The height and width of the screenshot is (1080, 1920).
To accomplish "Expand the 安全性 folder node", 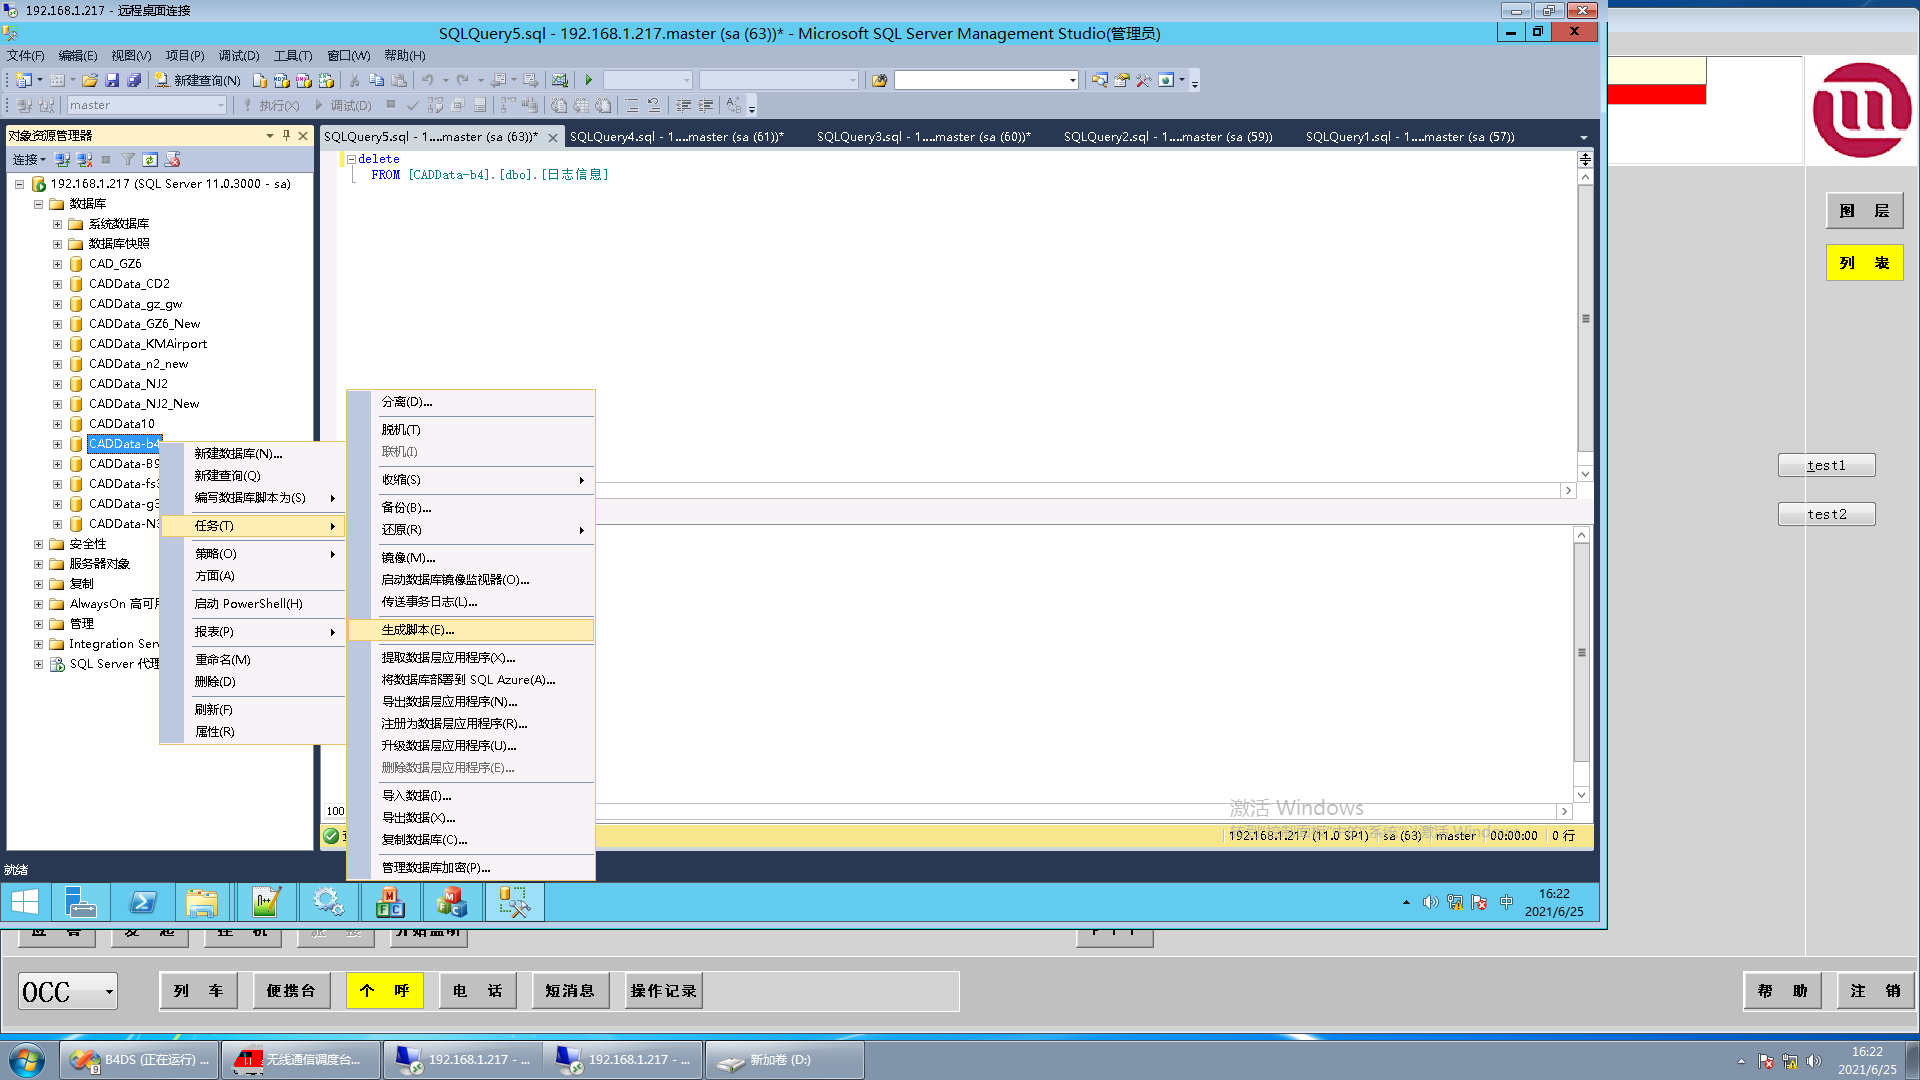I will (38, 544).
